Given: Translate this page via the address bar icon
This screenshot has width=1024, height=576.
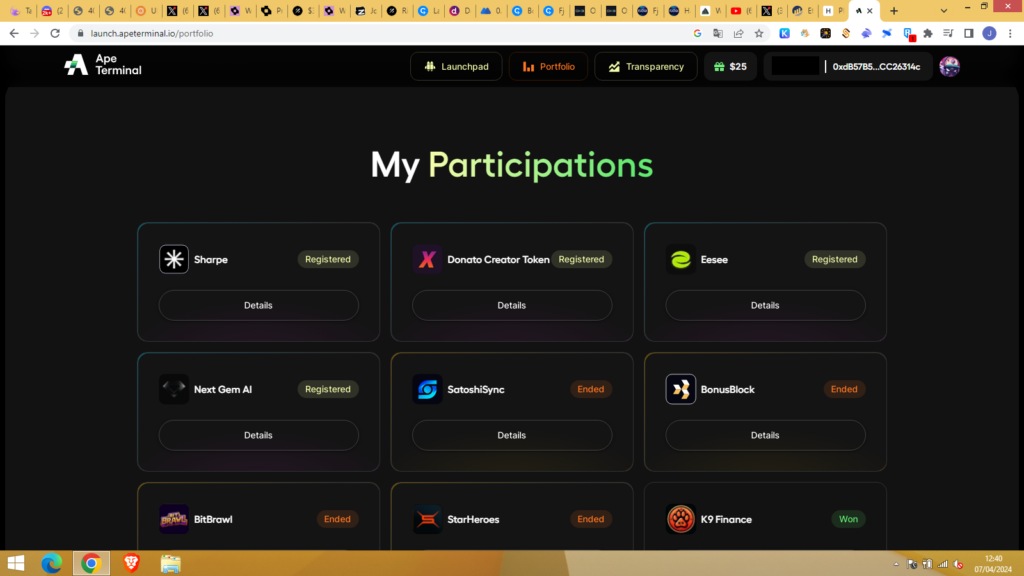Looking at the screenshot, I should pyautogui.click(x=718, y=33).
